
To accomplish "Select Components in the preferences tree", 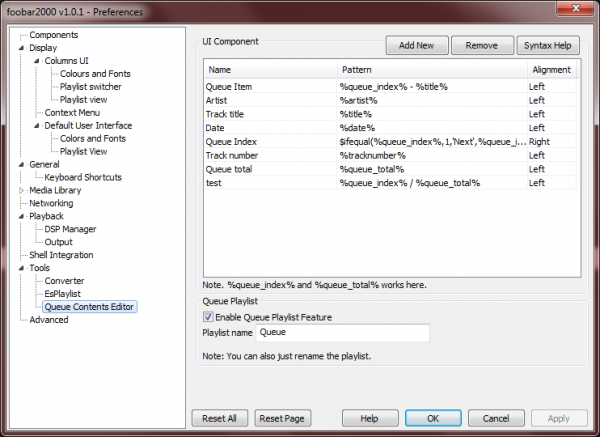I will tap(53, 34).
